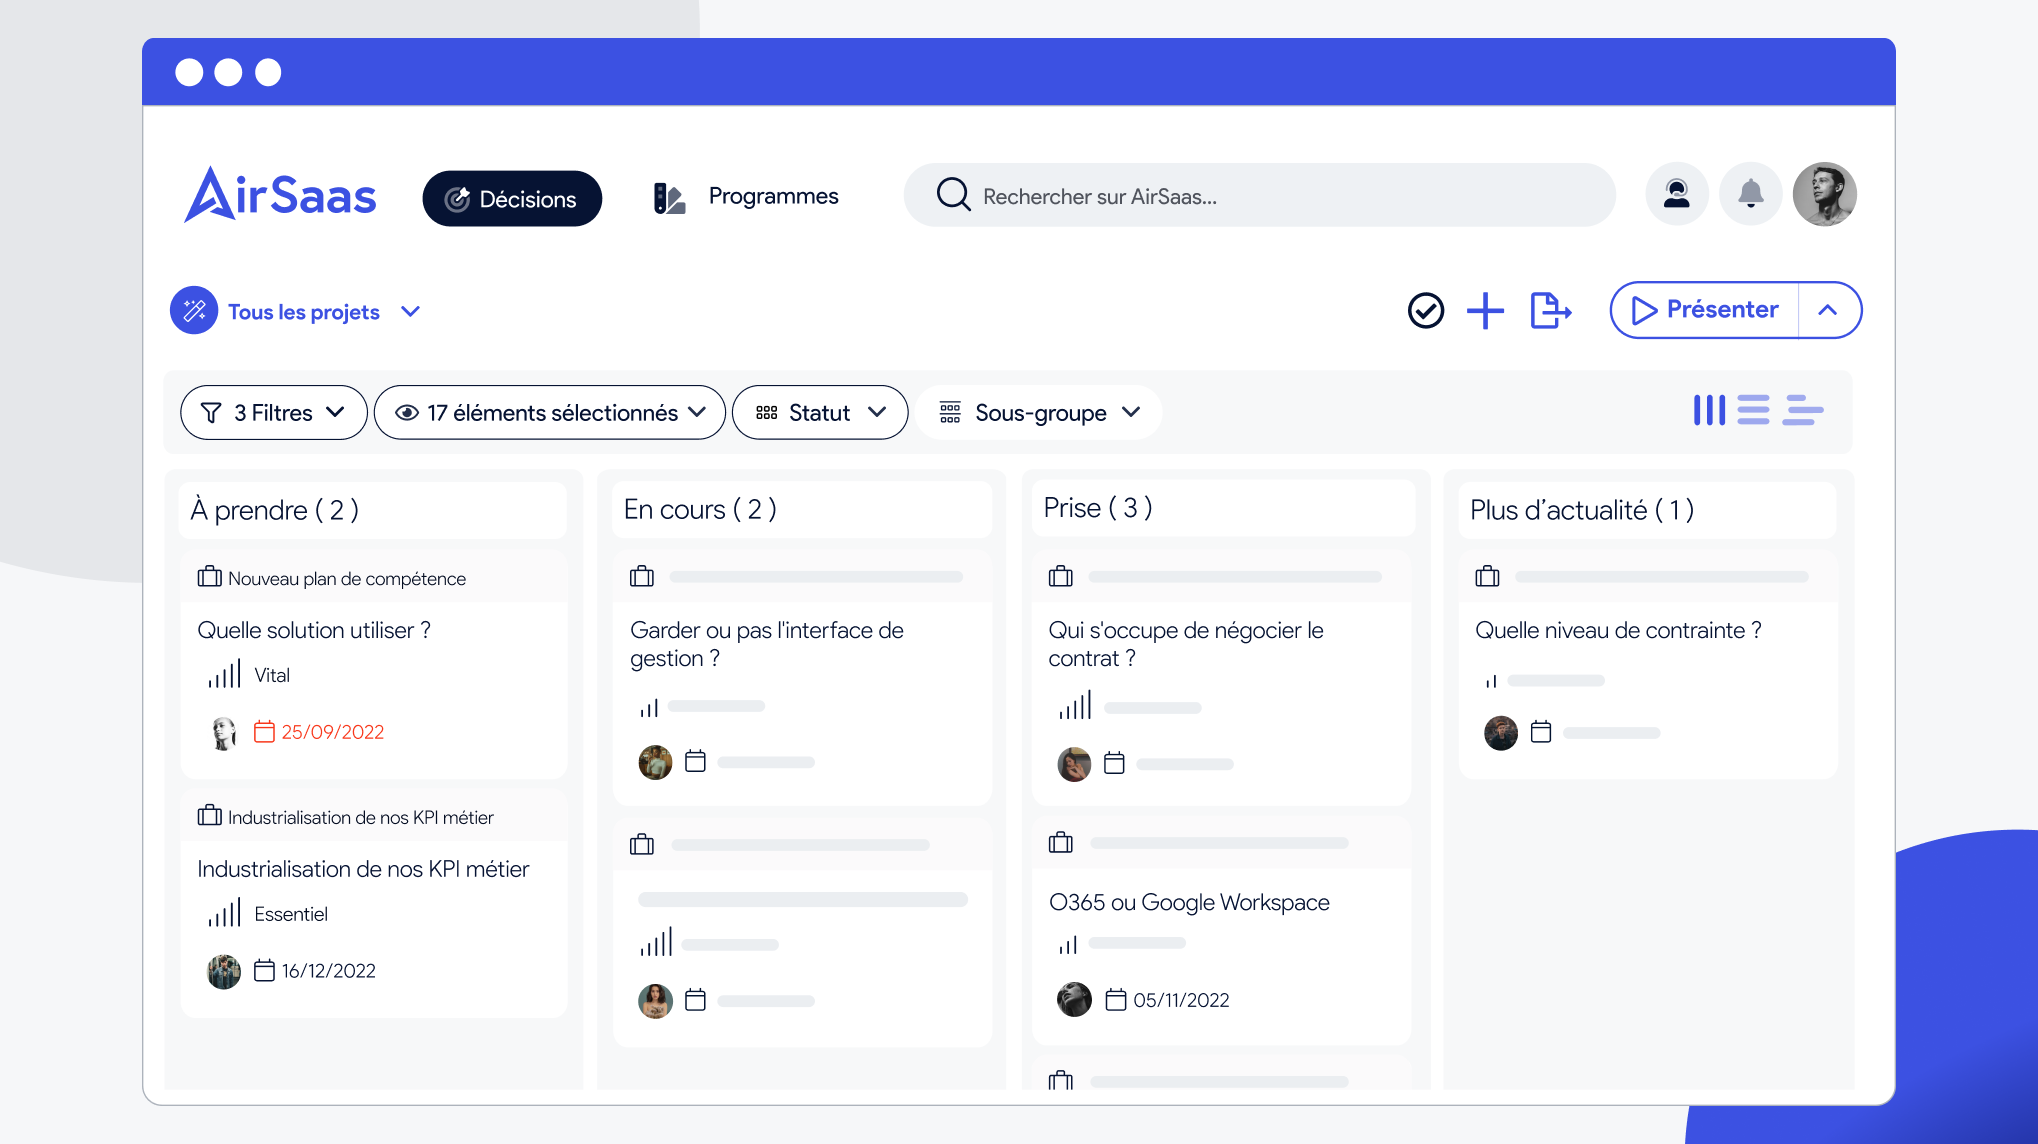Click calendar icon on Quelle niveau card

pyautogui.click(x=1541, y=733)
